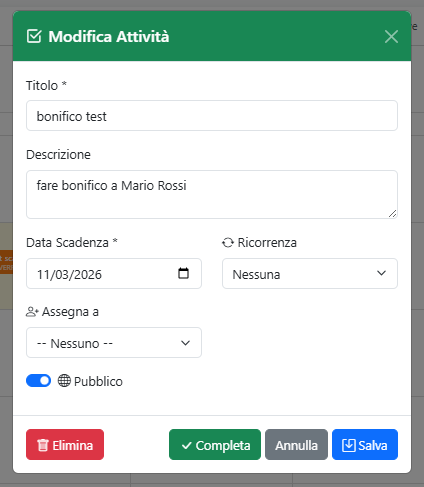Open the Ricorrenza dropdown showing Nessuna
This screenshot has height=487, width=424.
point(310,274)
